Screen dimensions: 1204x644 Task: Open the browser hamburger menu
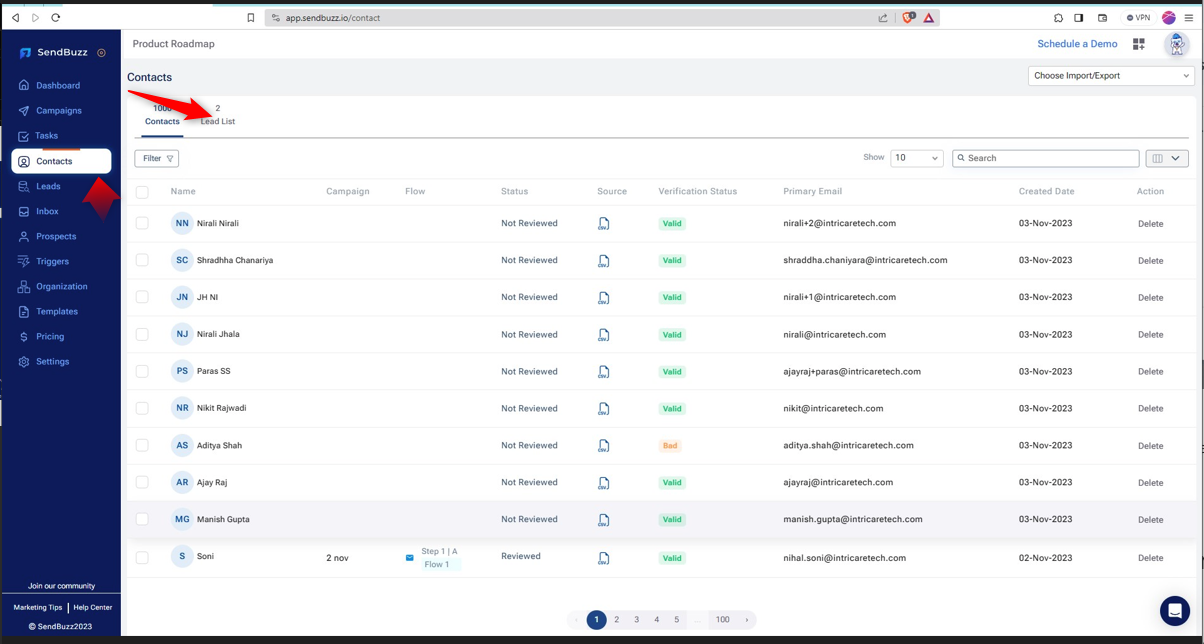click(x=1190, y=17)
